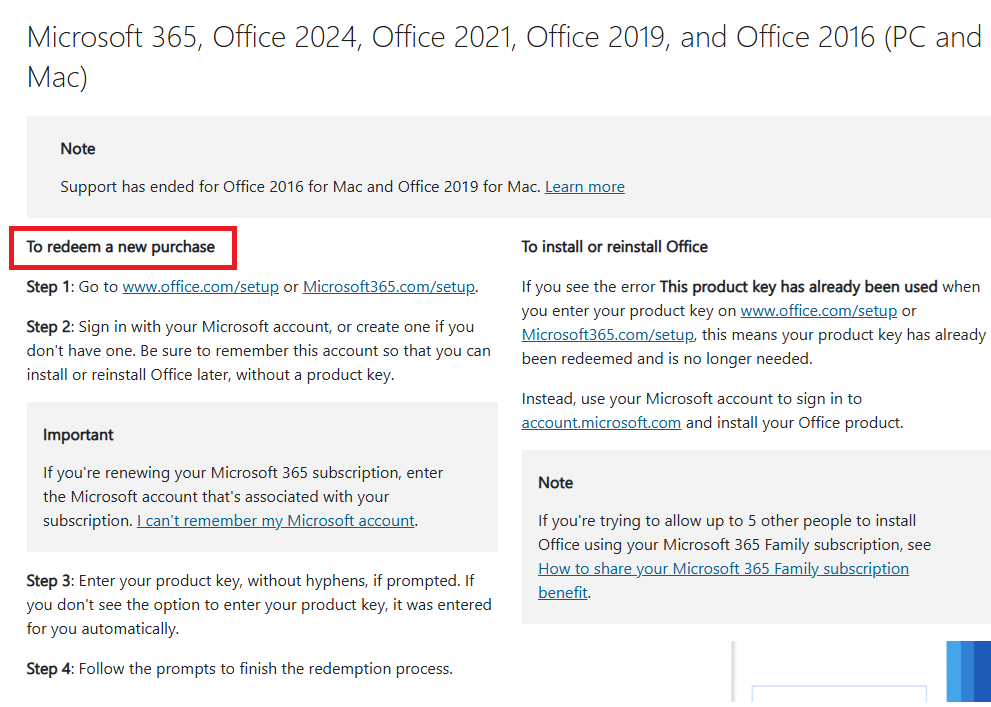
Task: Click the bold Step 4 label
Action: (50, 668)
